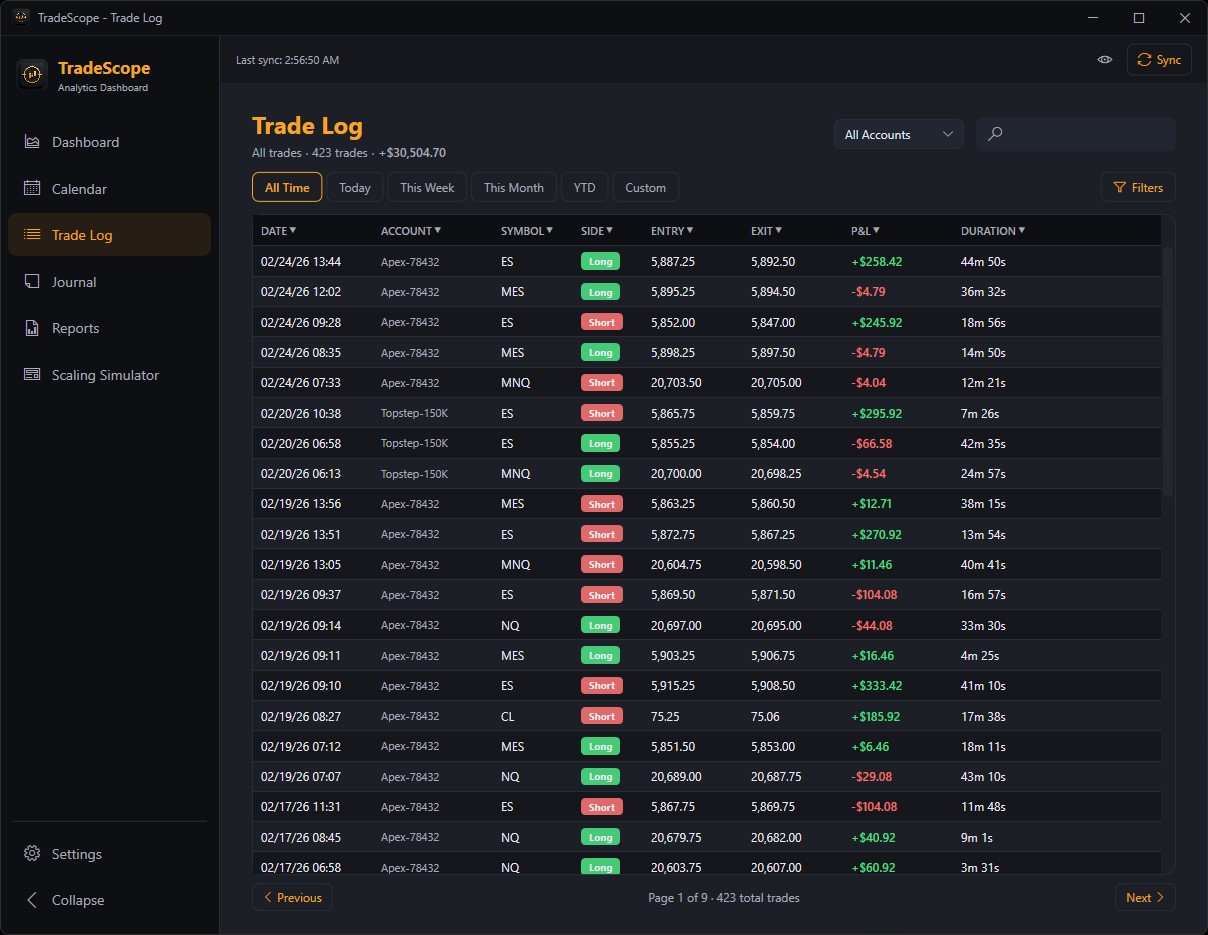Open the Reports section
The height and width of the screenshot is (935, 1208).
pos(75,328)
